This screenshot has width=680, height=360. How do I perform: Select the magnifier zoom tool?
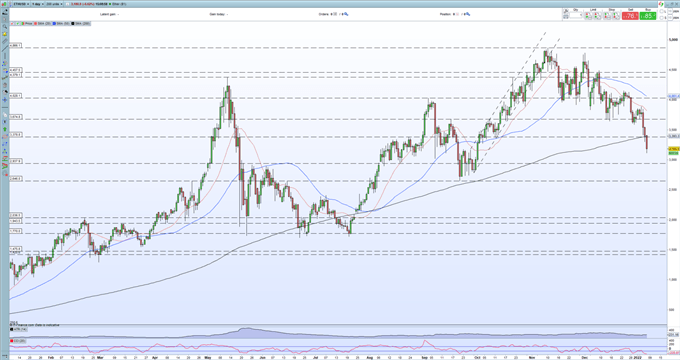pyautogui.click(x=5, y=26)
